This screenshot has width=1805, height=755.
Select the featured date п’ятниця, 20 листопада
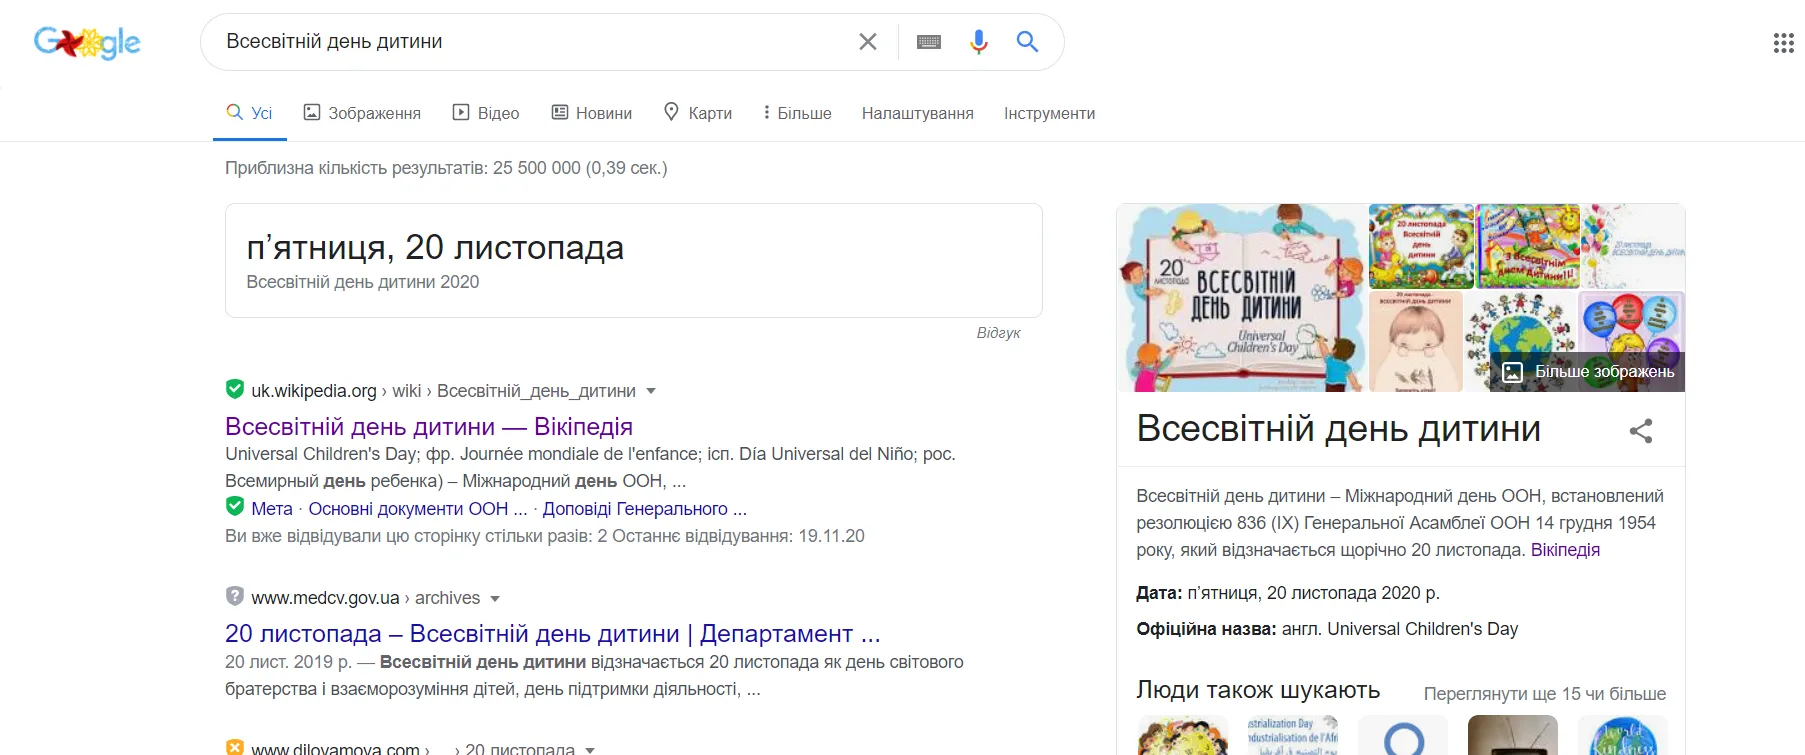tap(435, 247)
